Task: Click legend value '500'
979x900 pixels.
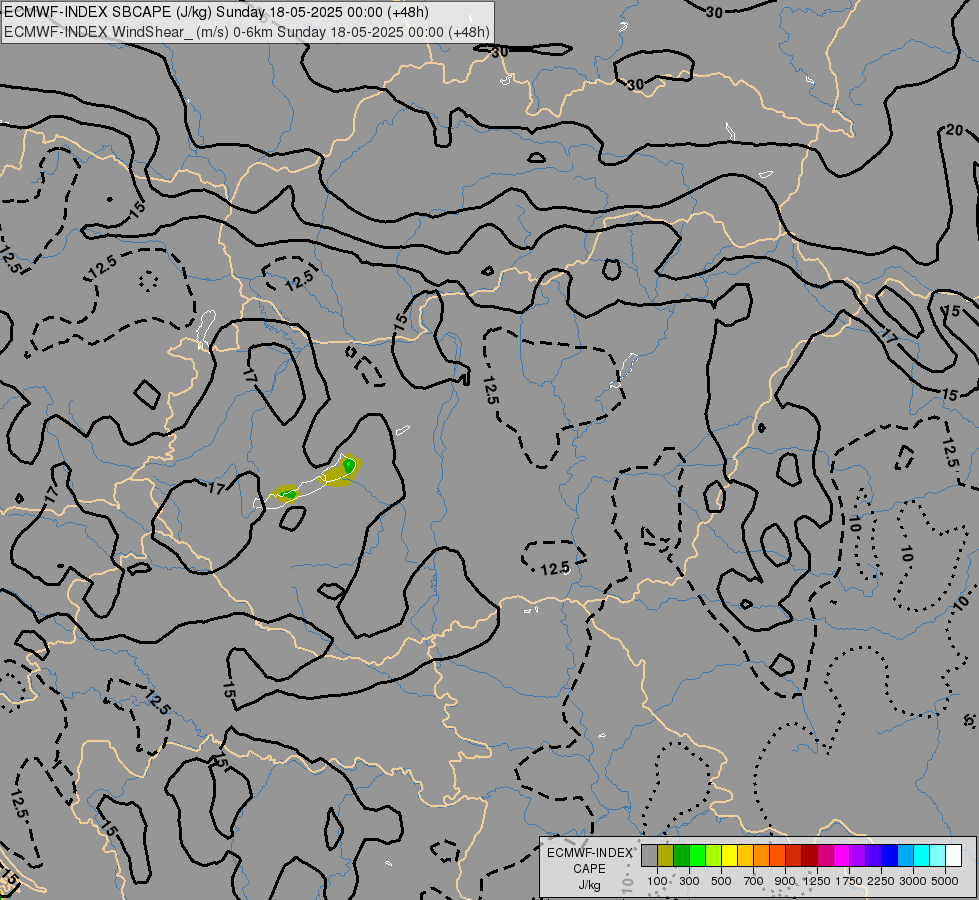Action: [721, 881]
